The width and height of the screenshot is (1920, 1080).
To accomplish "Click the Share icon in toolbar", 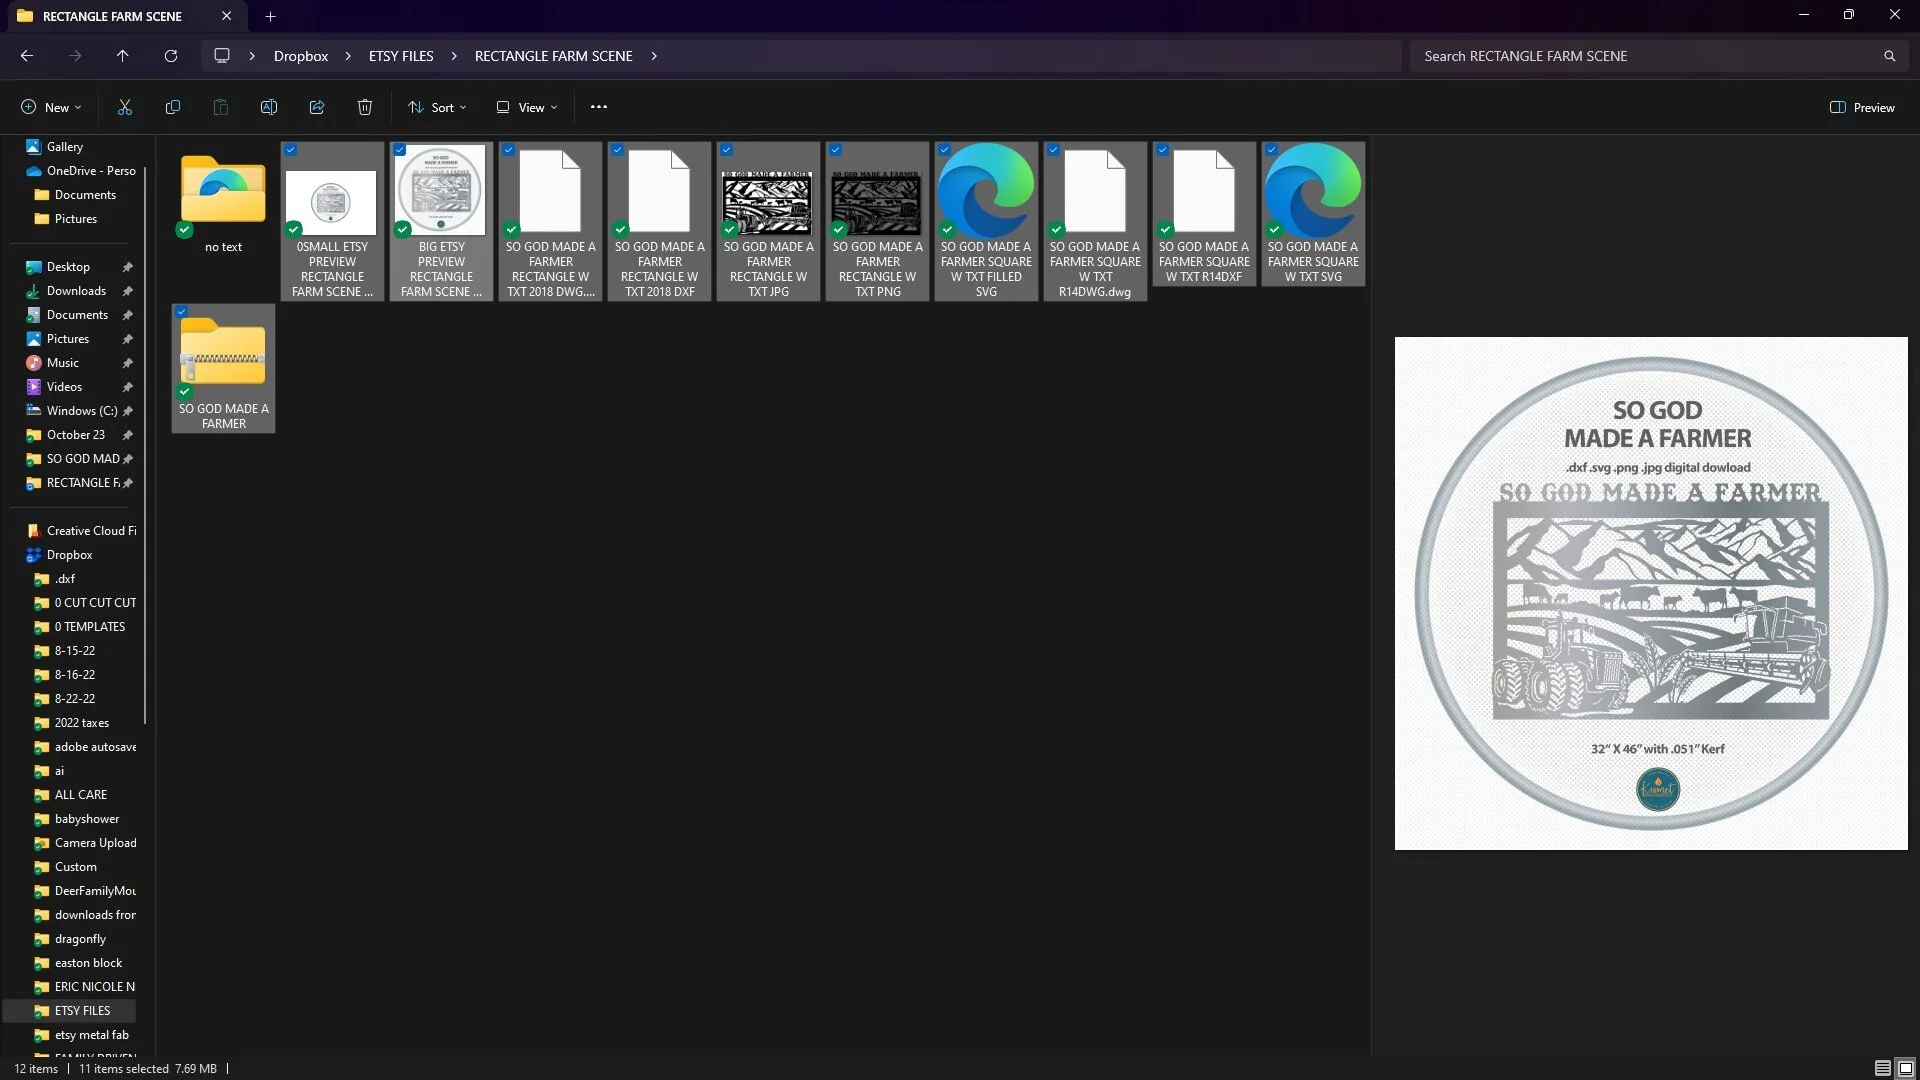I will 317,107.
